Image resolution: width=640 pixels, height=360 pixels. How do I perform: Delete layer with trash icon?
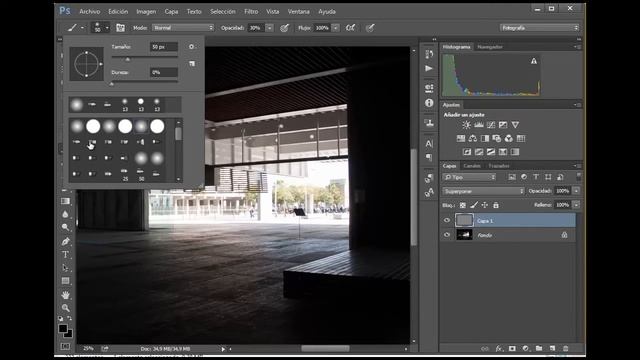(565, 349)
